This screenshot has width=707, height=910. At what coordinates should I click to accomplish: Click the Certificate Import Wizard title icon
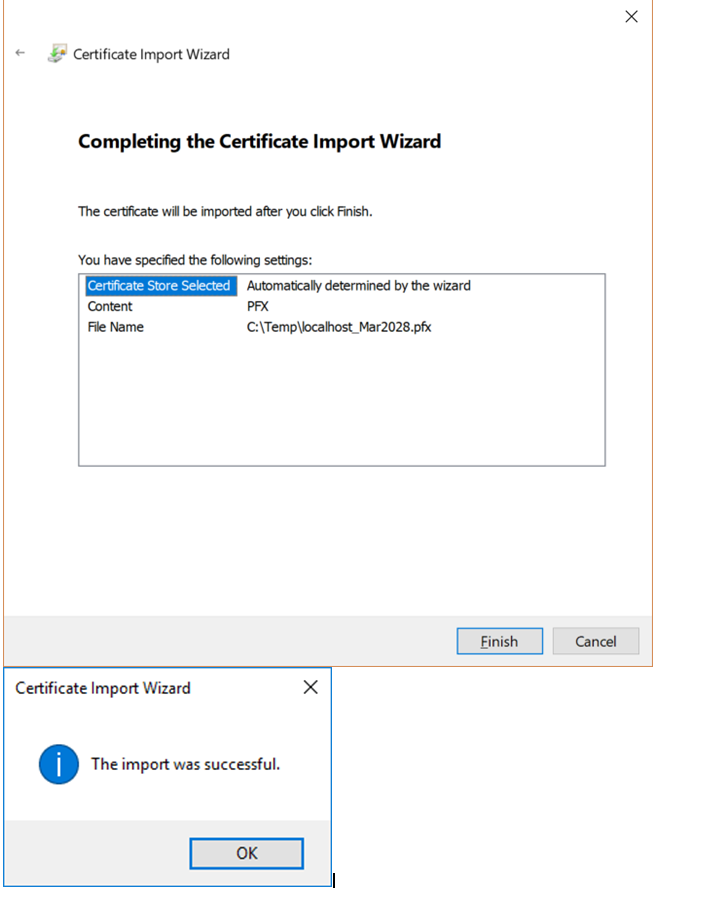[57, 53]
